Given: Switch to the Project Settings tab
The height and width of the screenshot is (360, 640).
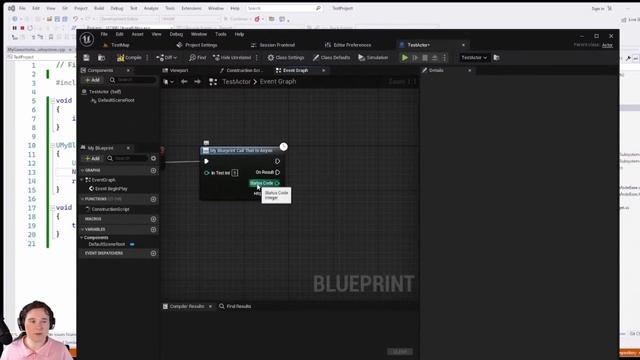Looking at the screenshot, I should [x=197, y=45].
